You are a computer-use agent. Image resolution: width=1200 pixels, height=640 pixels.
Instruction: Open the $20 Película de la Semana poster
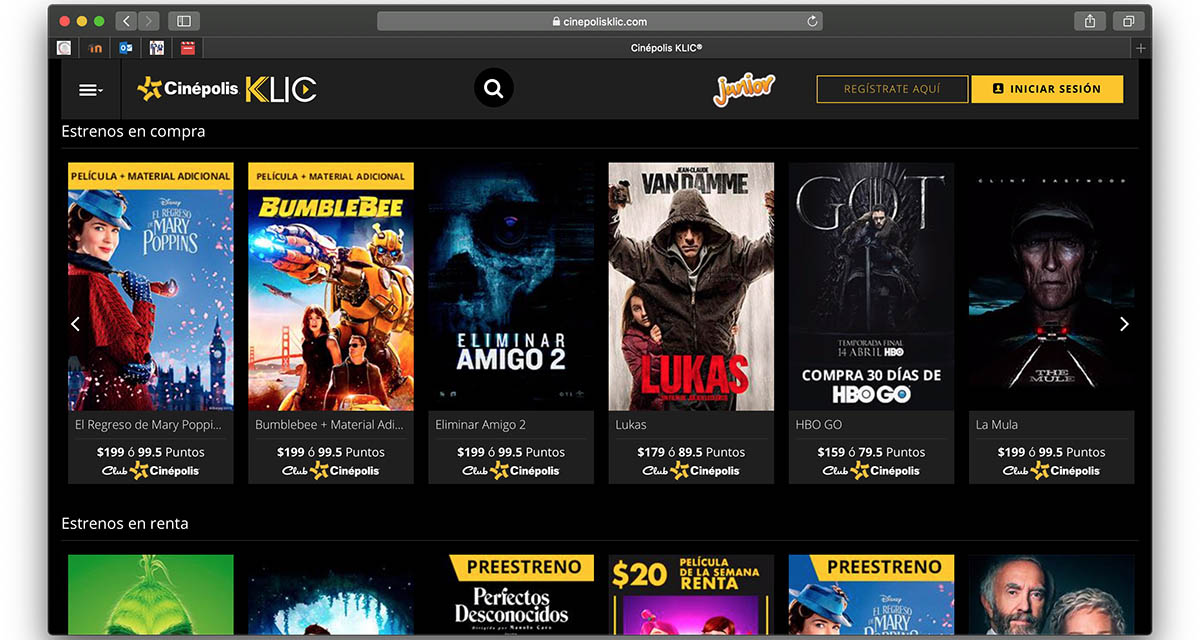(x=691, y=596)
